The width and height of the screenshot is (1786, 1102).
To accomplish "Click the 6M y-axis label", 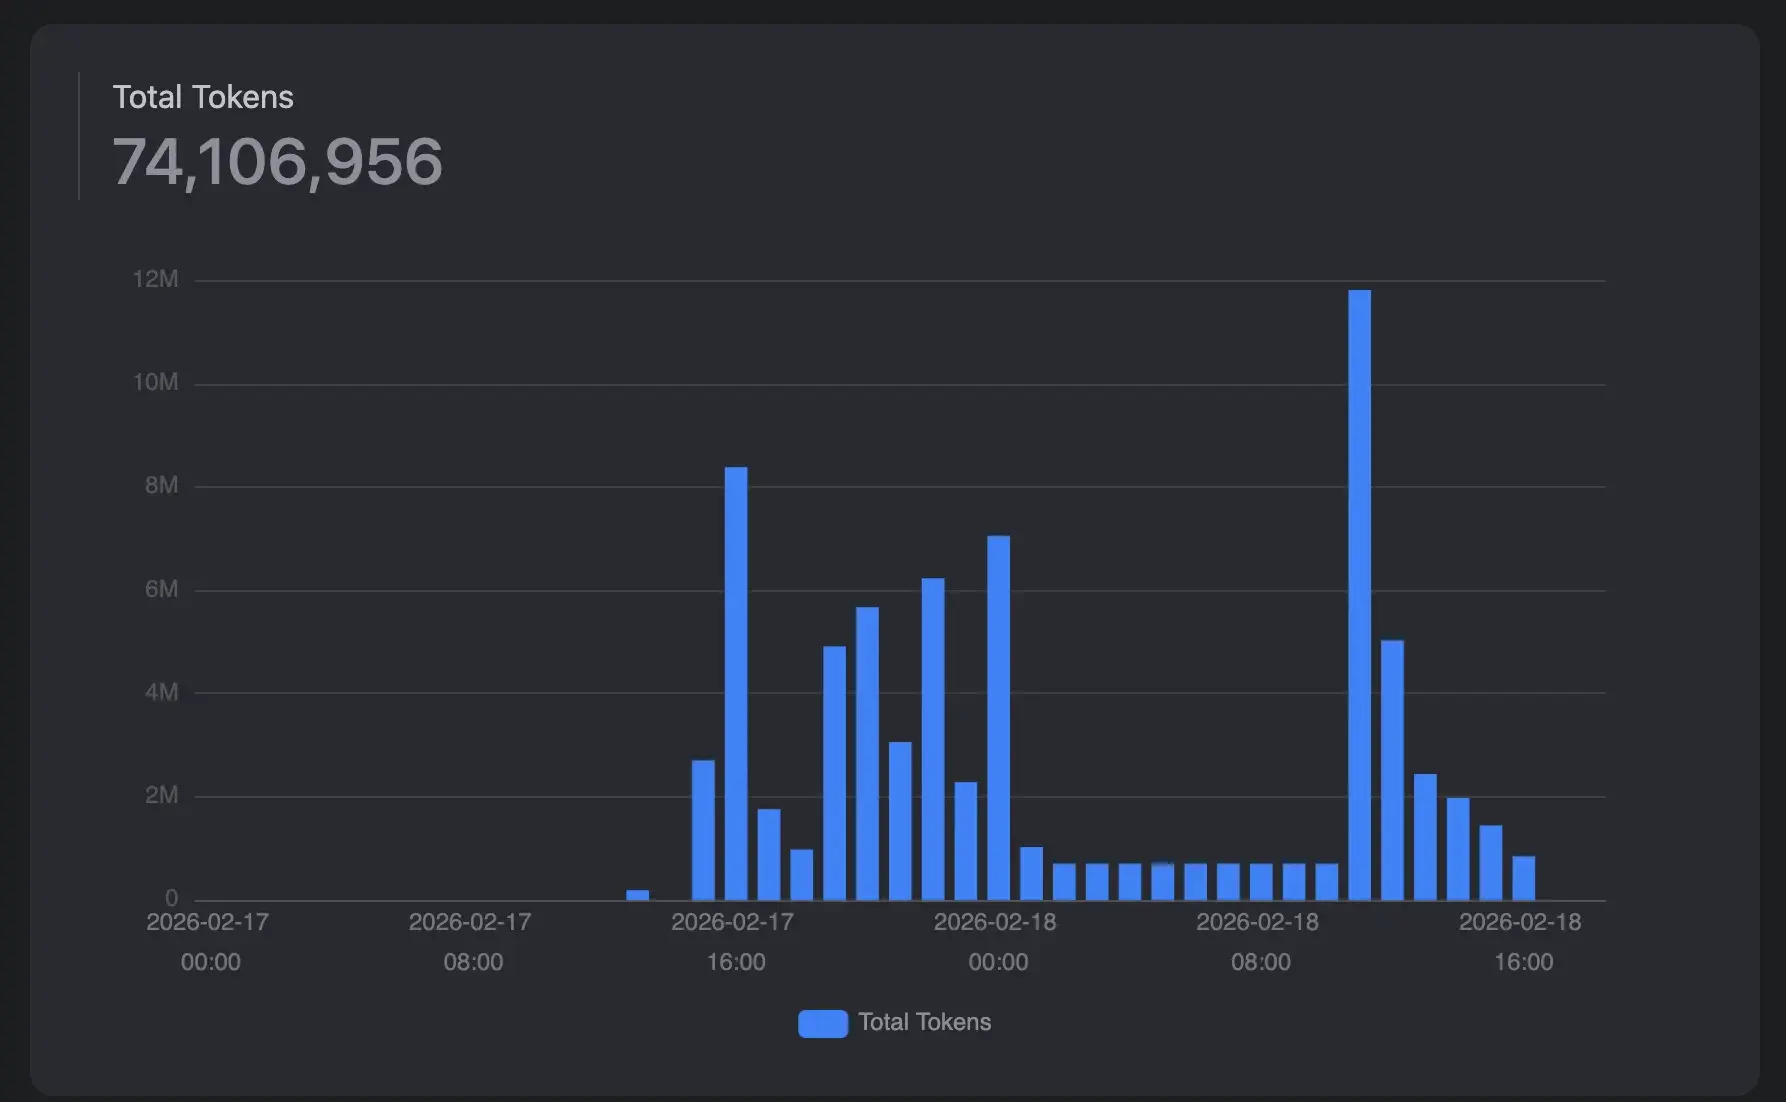I will (x=161, y=589).
